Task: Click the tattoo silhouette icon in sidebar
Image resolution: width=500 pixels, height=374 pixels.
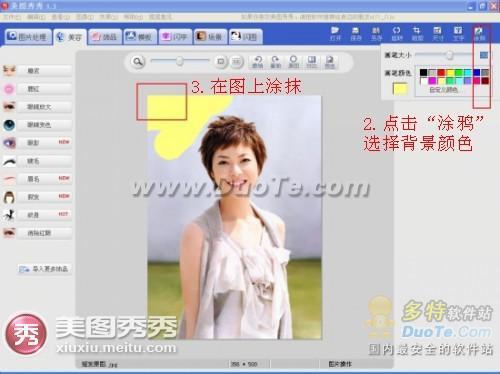Action: click(x=9, y=215)
